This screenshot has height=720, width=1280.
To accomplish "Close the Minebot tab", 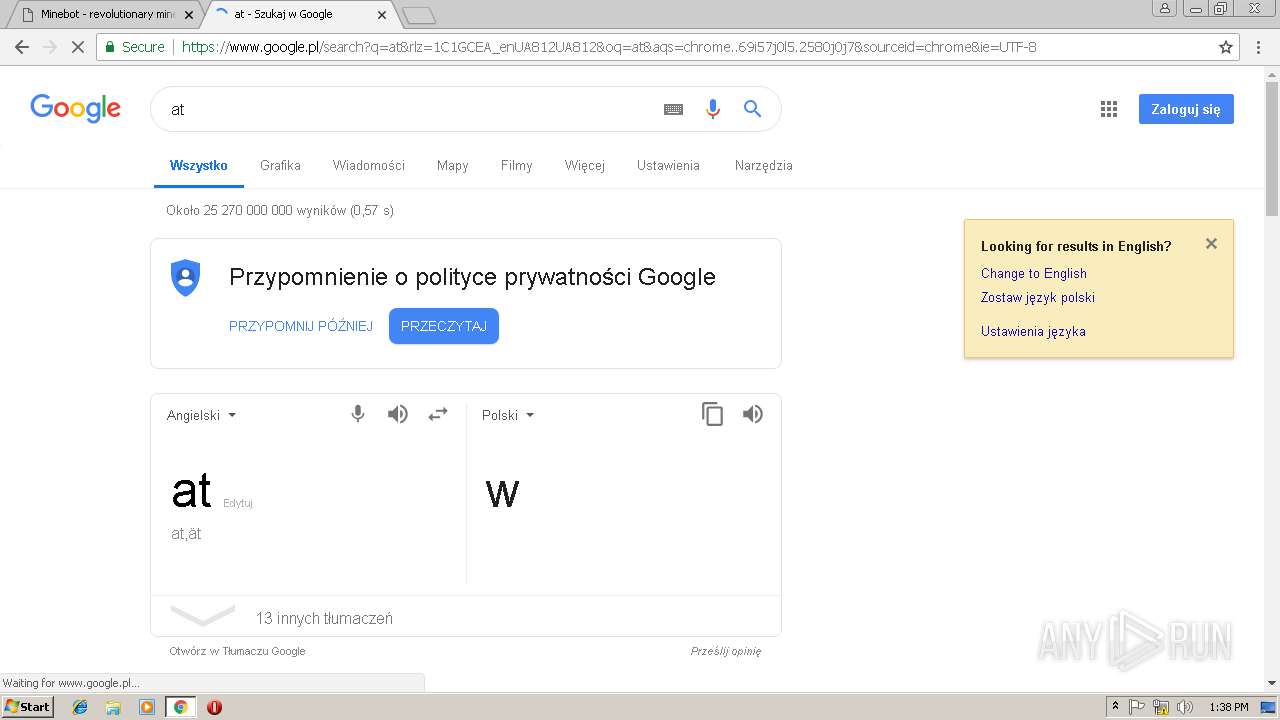I will pos(189,15).
